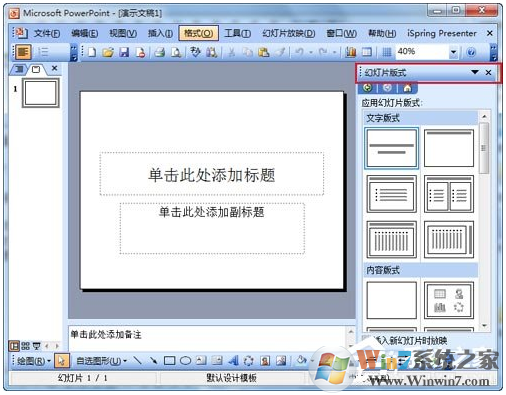Switch to Normal view button

[14, 346]
